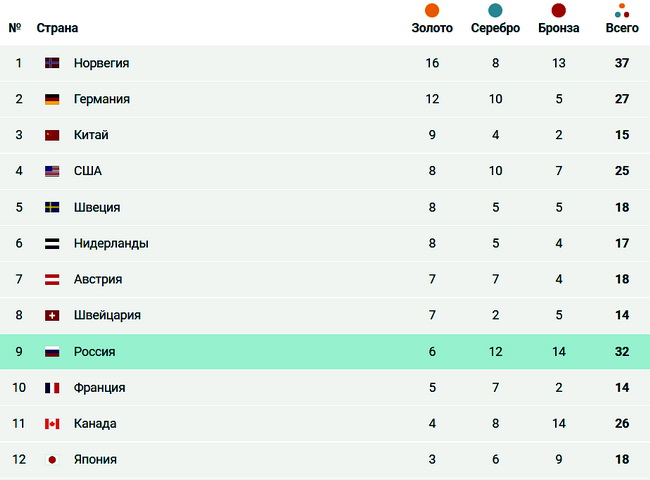The width and height of the screenshot is (650, 480).
Task: Select Франция's total medal count 14
Action: [622, 387]
